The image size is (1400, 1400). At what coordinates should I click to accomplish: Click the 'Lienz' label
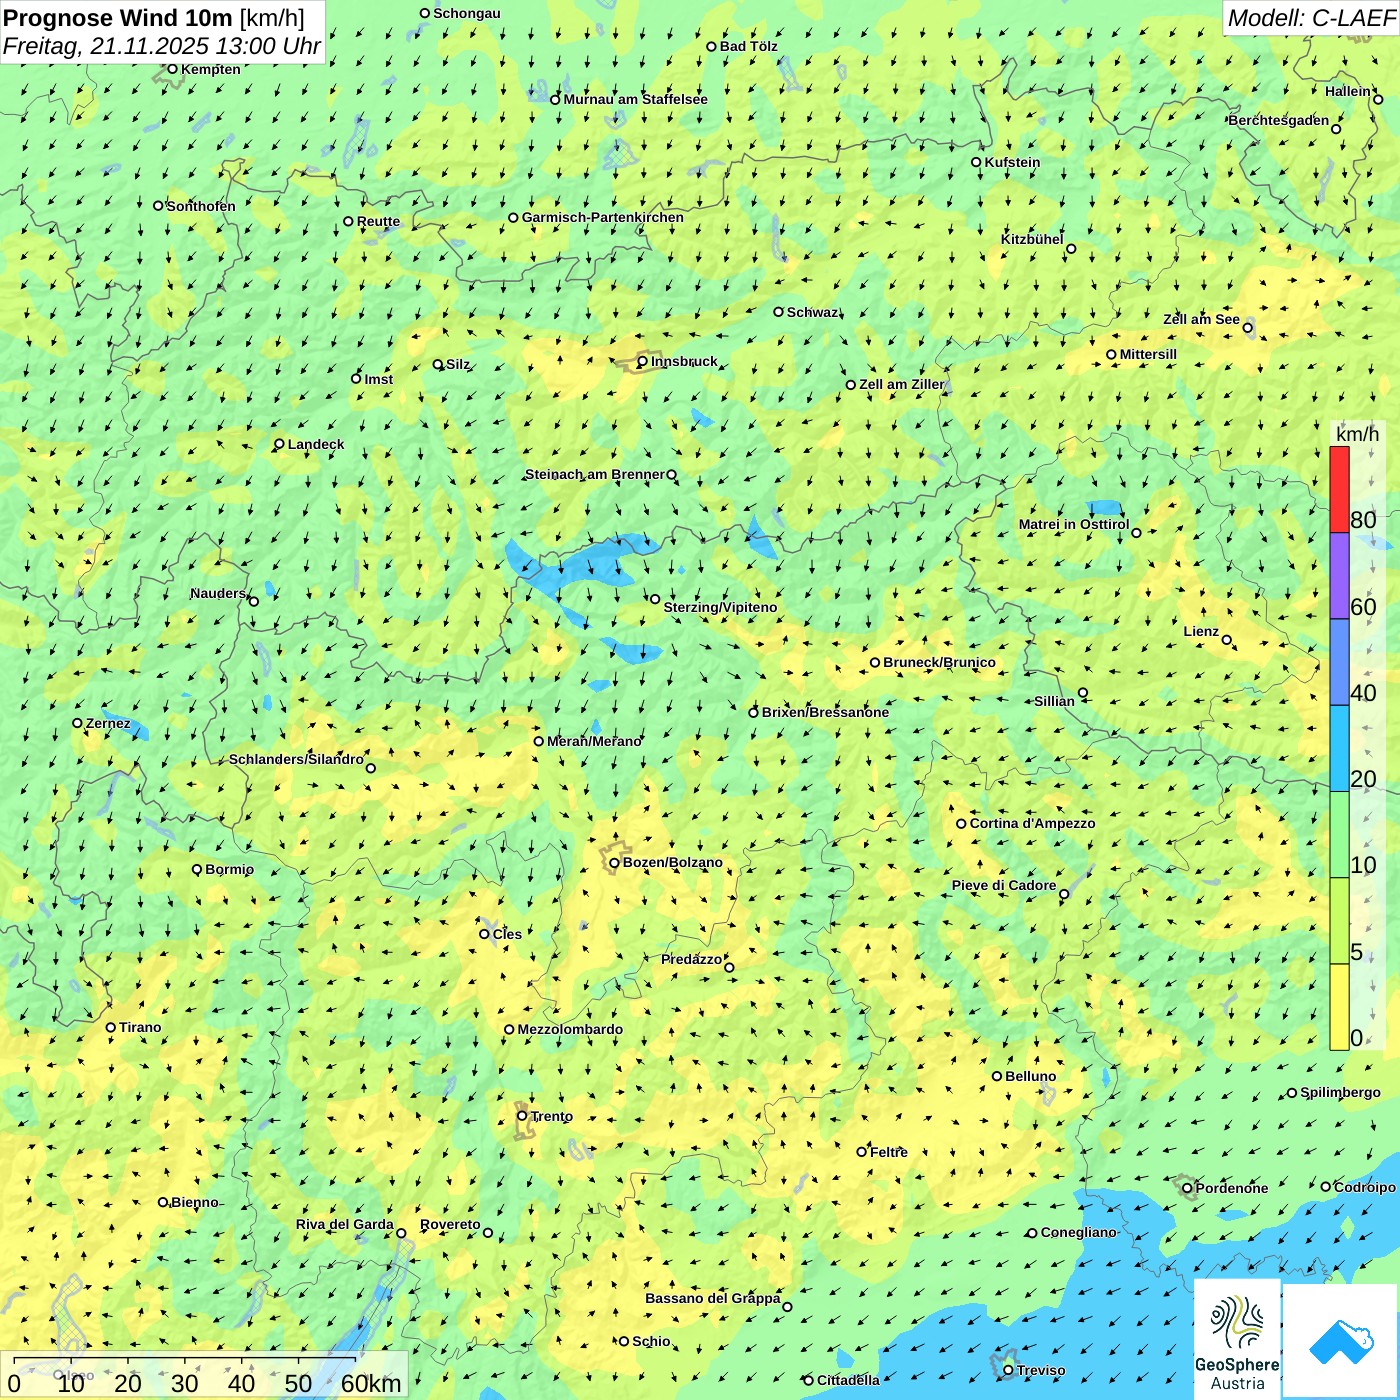(x=1201, y=631)
